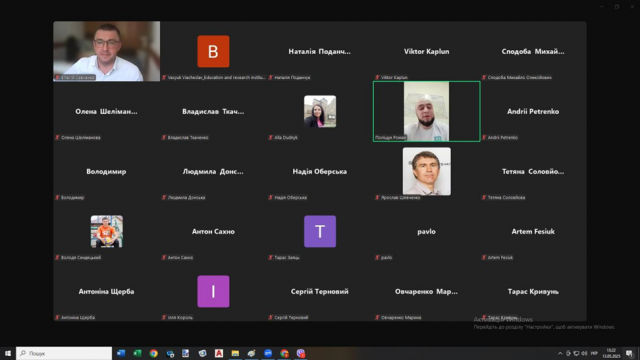
Task: Launch Excel from the taskbar
Action: click(x=138, y=353)
